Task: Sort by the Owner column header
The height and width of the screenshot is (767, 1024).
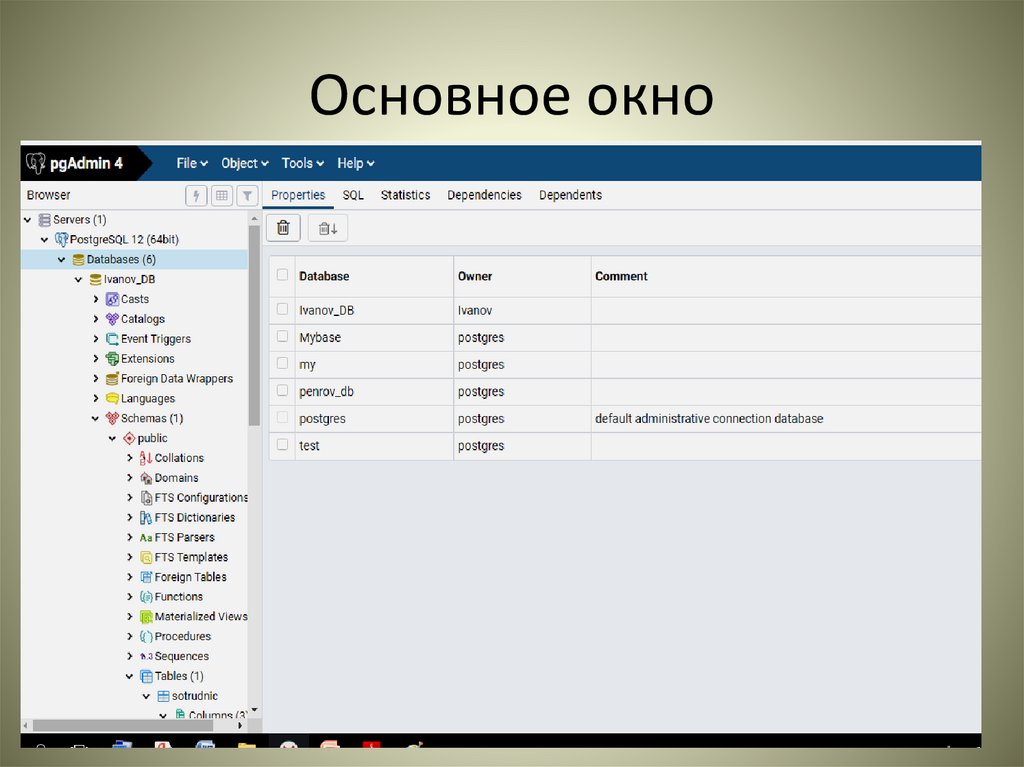Action: (x=475, y=276)
